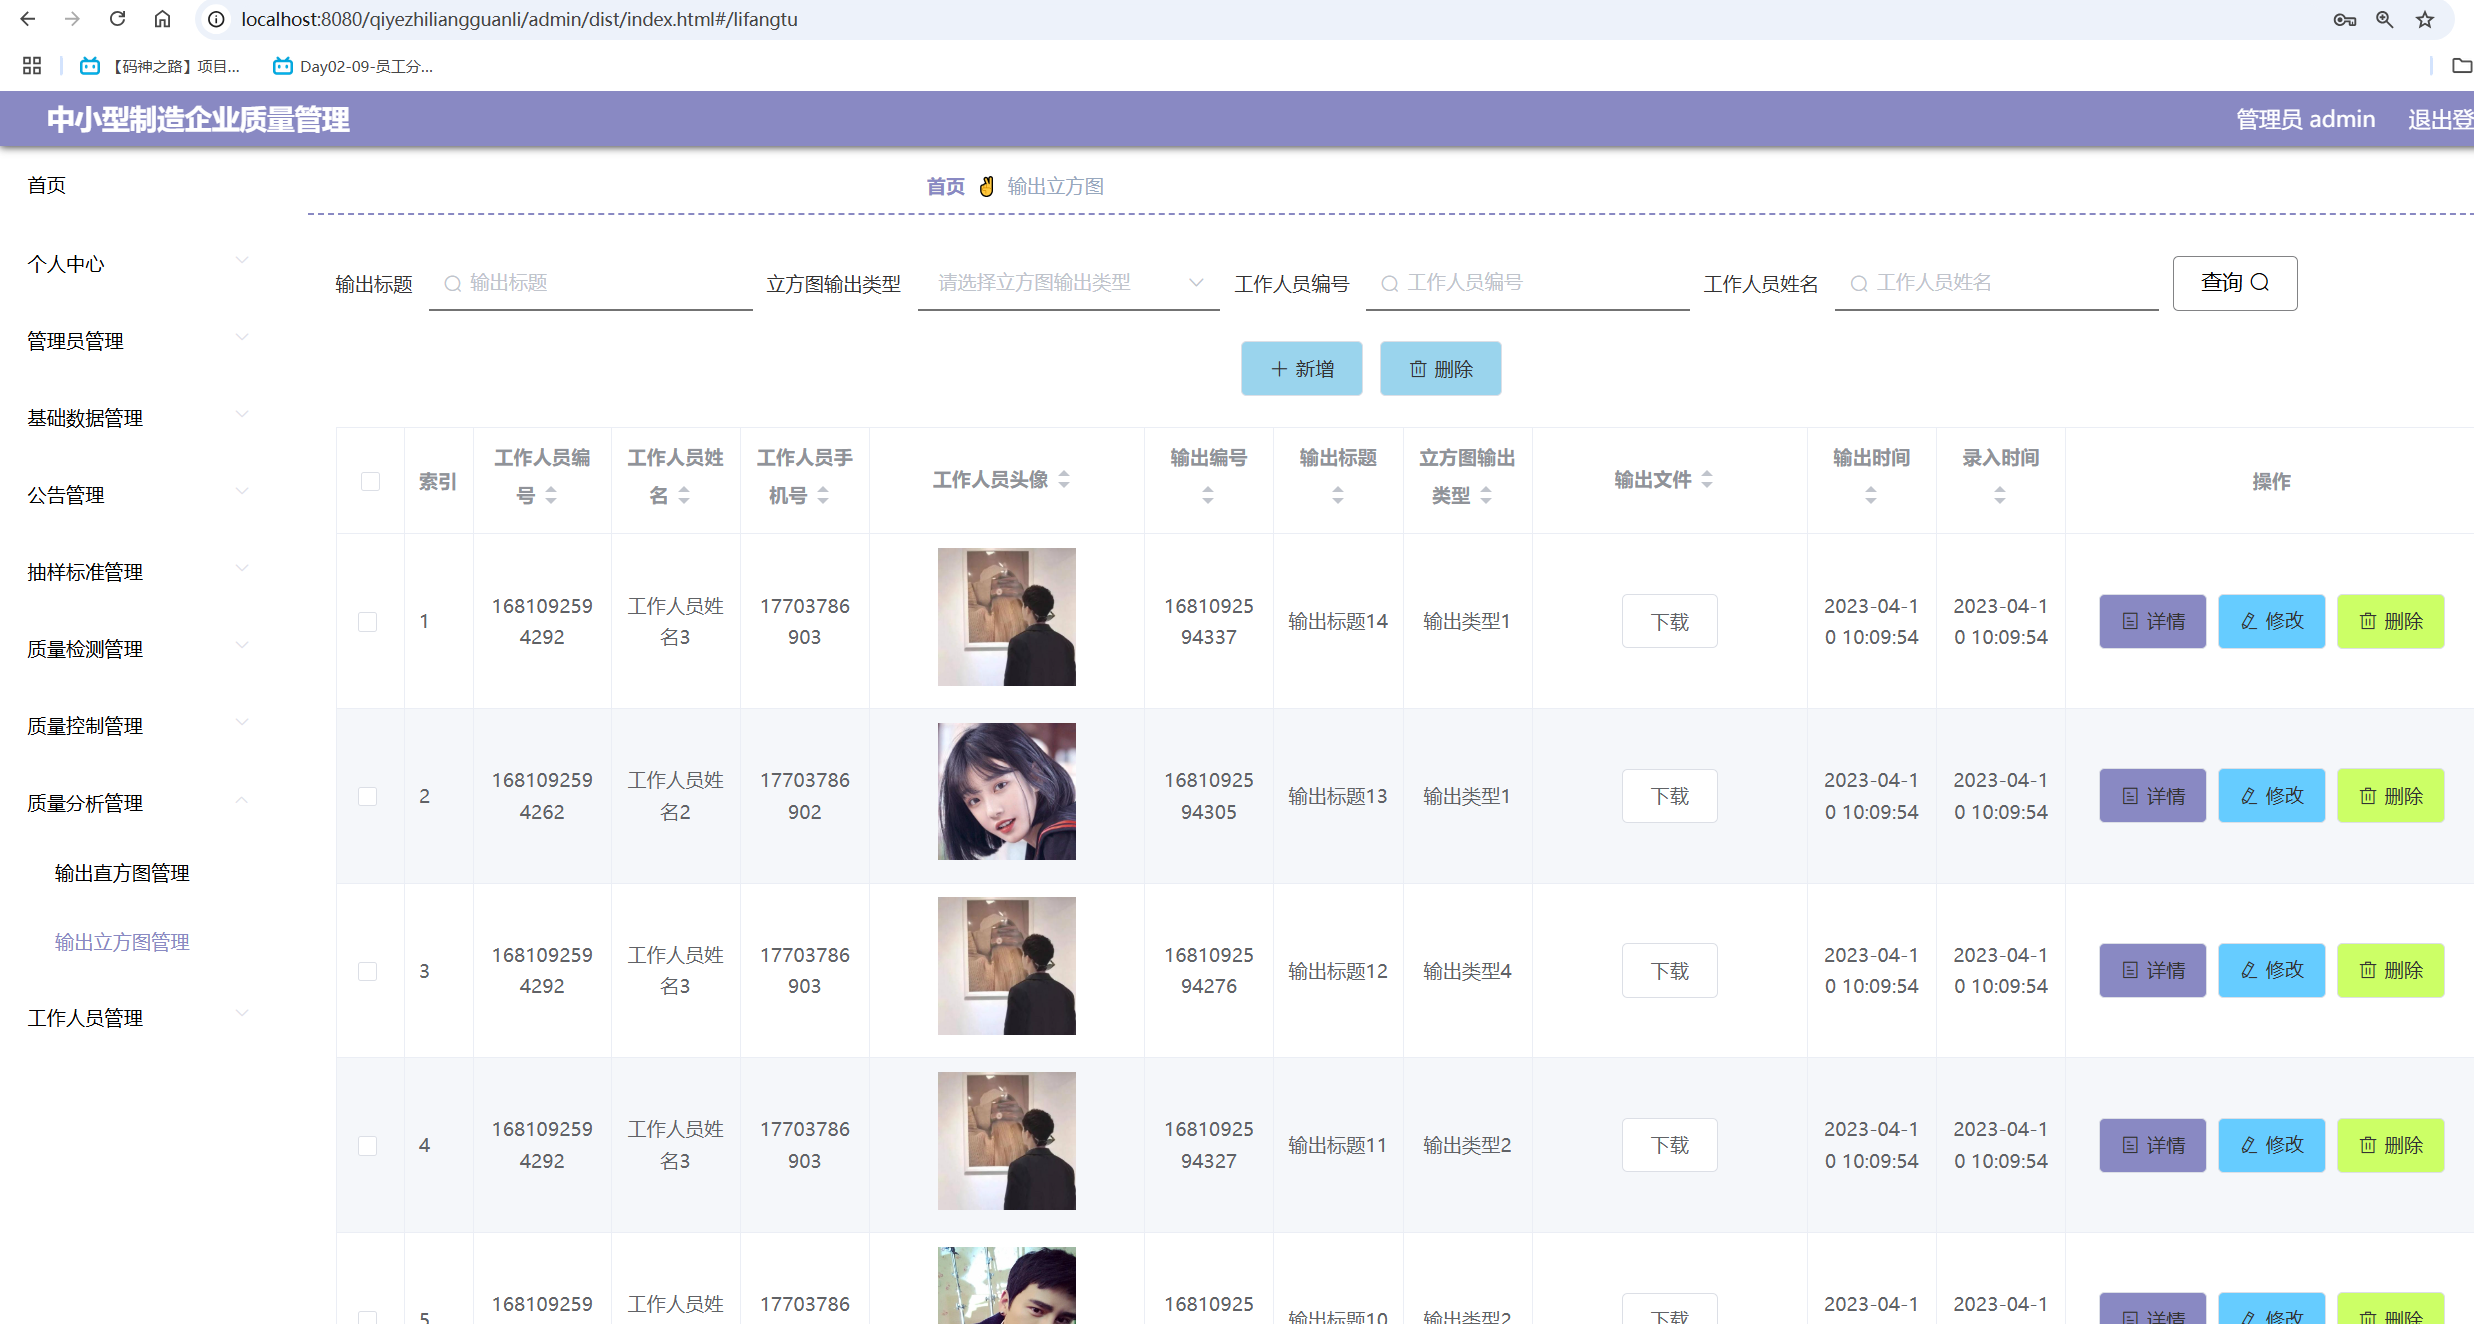Open the 立方图输出类型 dropdown
The width and height of the screenshot is (2474, 1324).
pyautogui.click(x=1069, y=283)
